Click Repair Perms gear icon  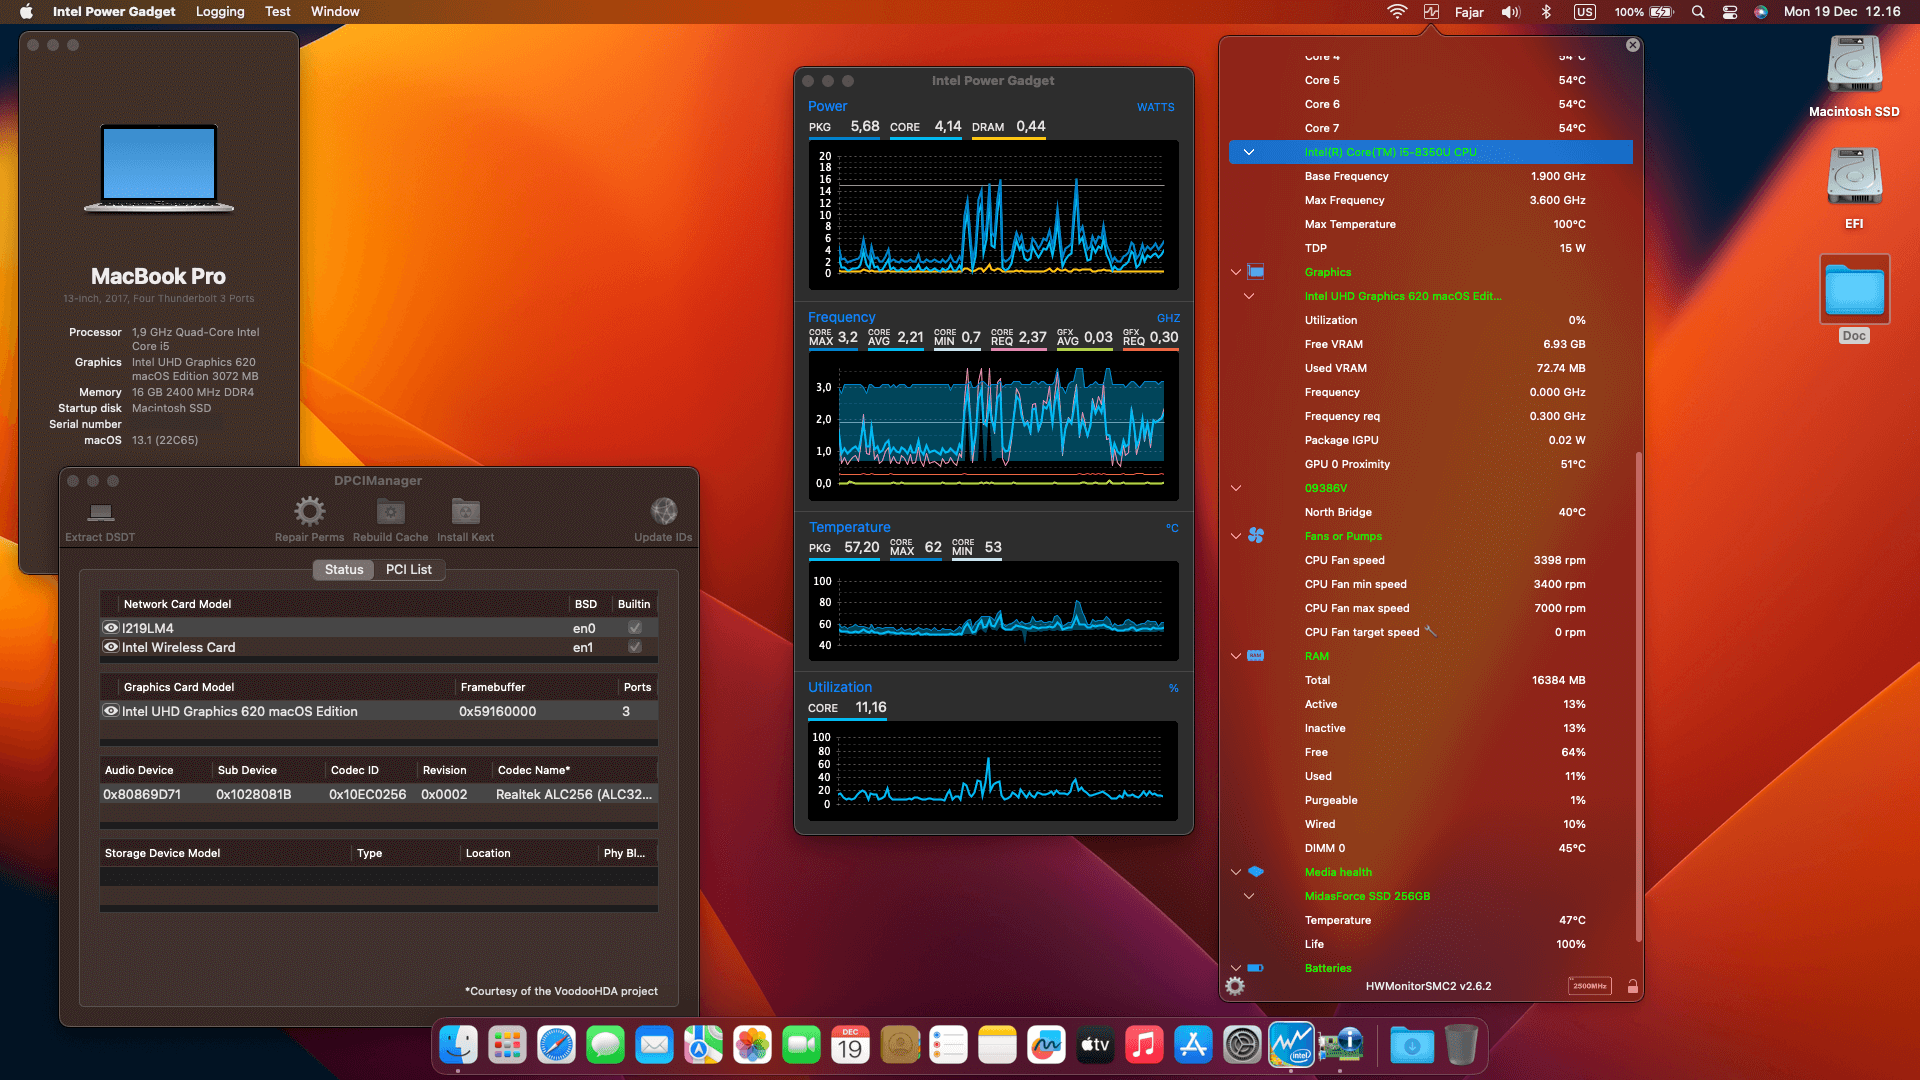coord(309,512)
